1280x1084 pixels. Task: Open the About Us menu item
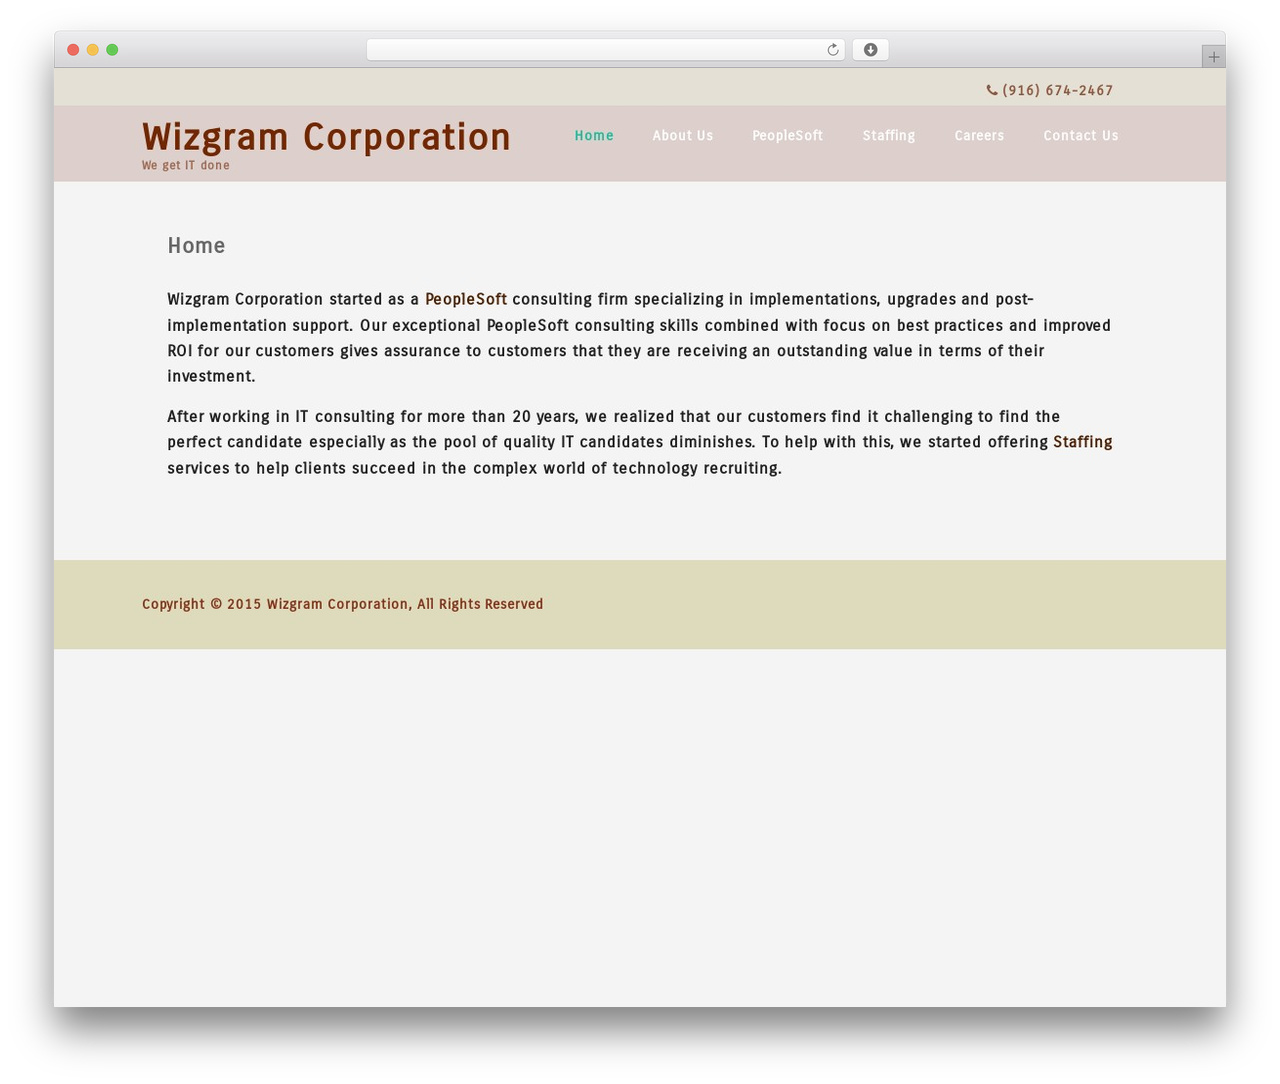[683, 136]
